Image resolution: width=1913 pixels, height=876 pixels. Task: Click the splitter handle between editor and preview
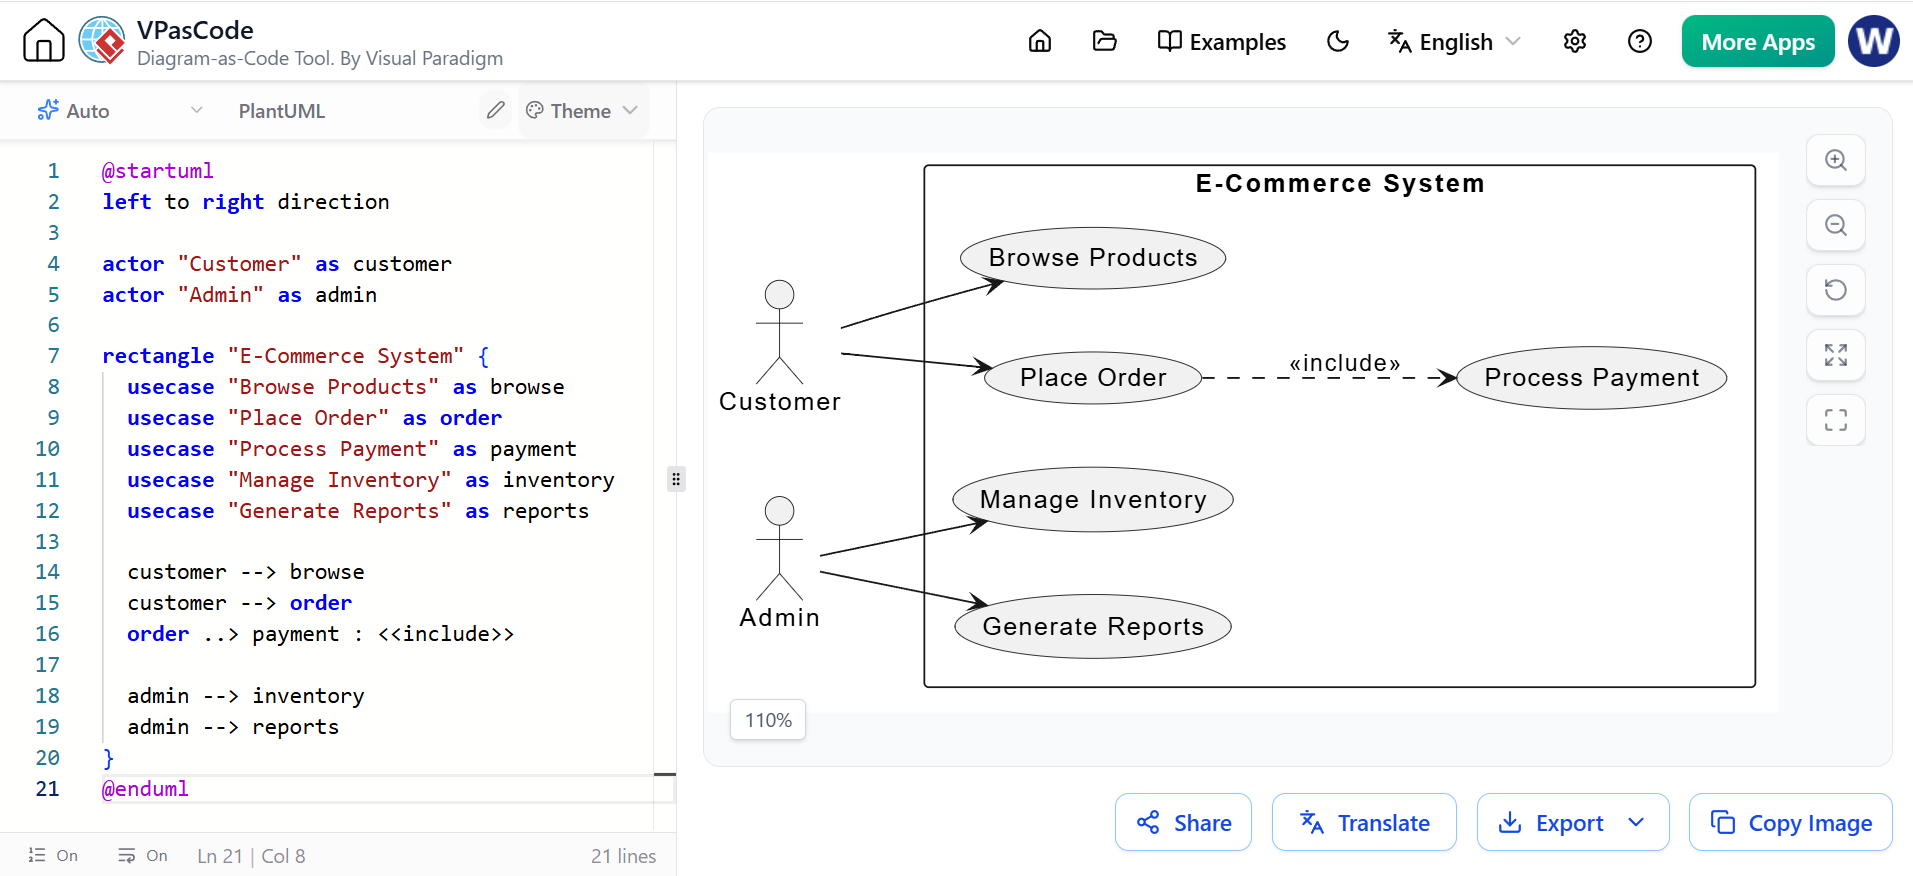coord(676,479)
